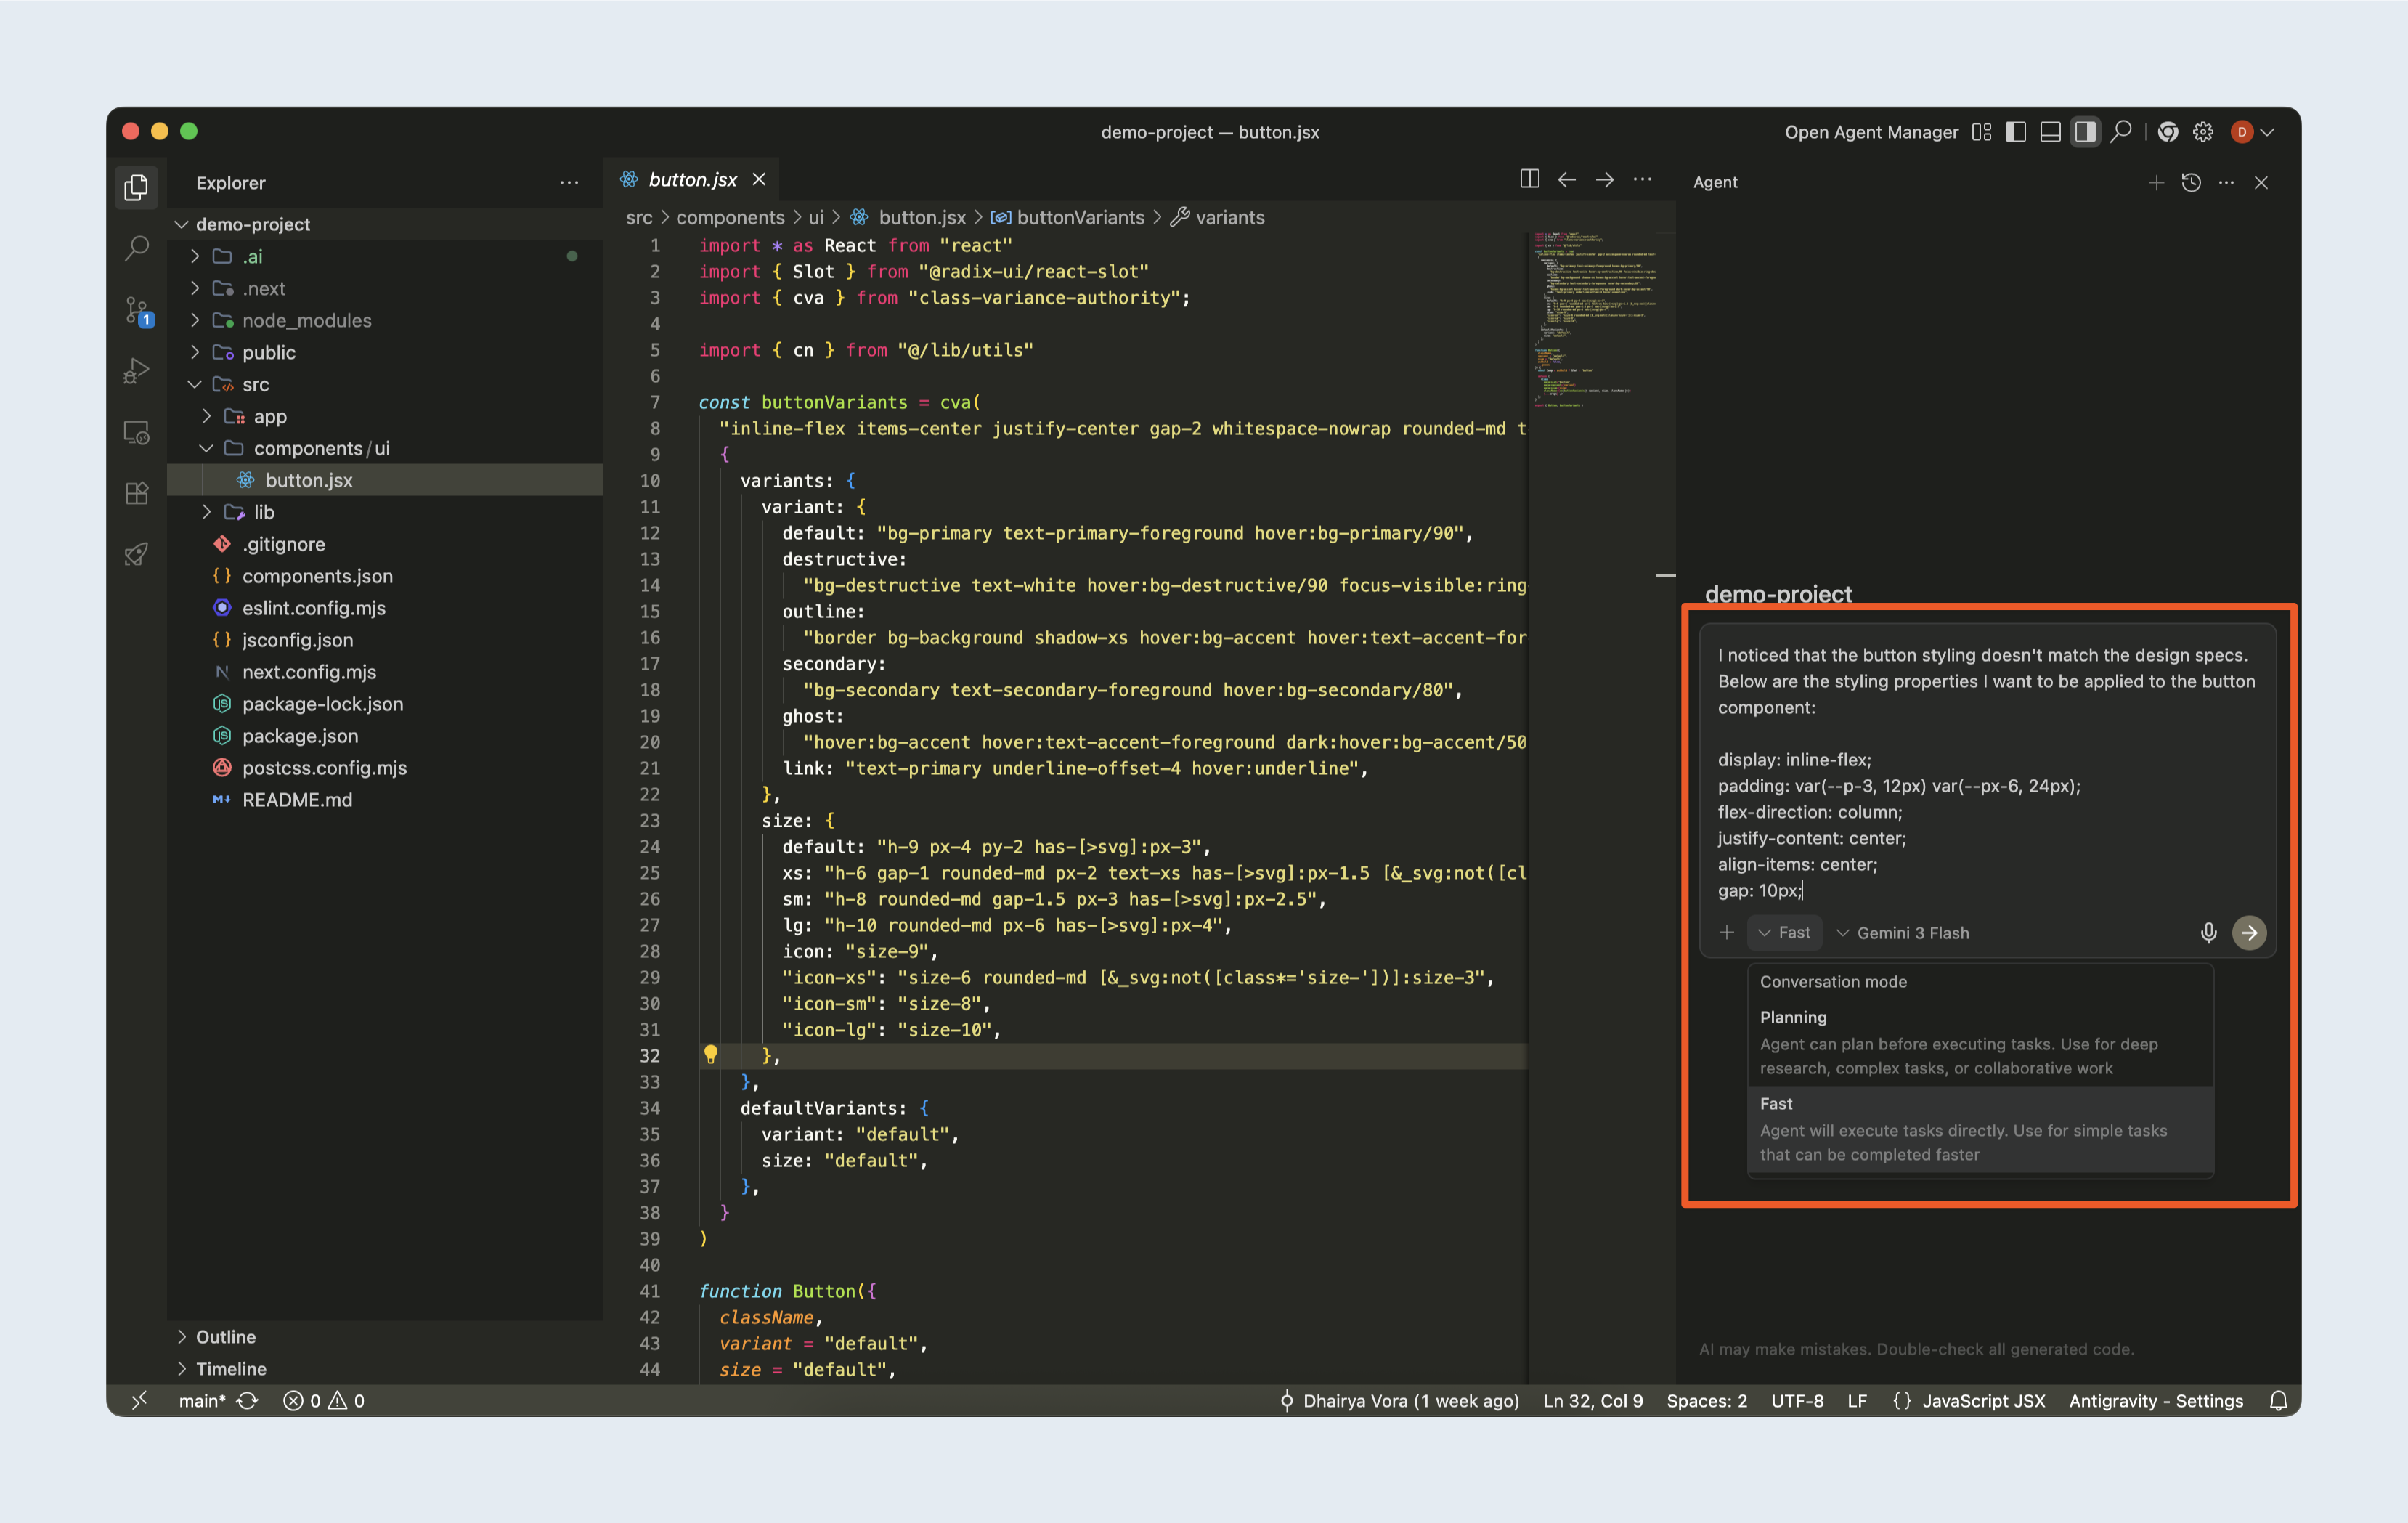Click the lightbulb code action icon

pos(710,1054)
